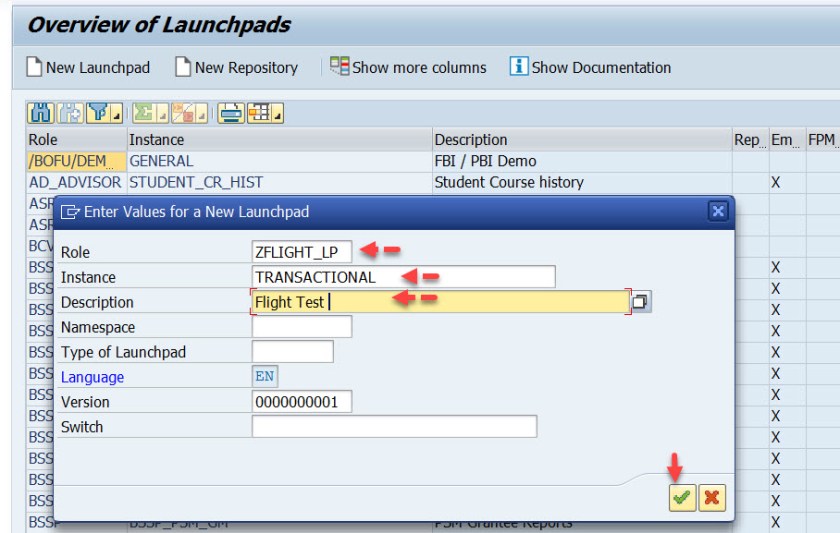Image resolution: width=840 pixels, height=533 pixels.
Task: Click the New Repository button
Action: (237, 67)
